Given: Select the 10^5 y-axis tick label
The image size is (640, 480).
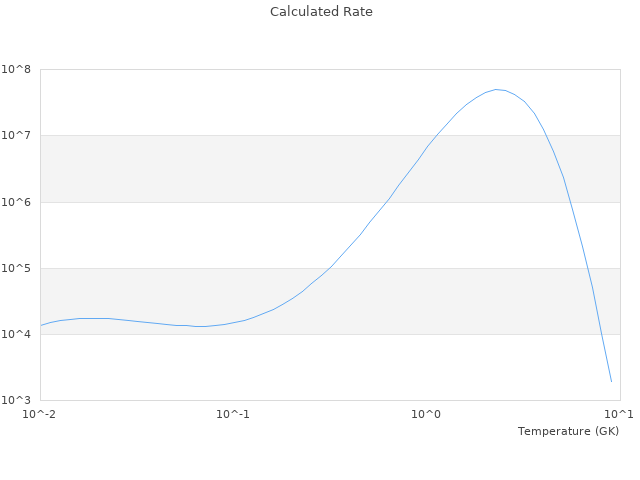Looking at the screenshot, I should tap(16, 268).
